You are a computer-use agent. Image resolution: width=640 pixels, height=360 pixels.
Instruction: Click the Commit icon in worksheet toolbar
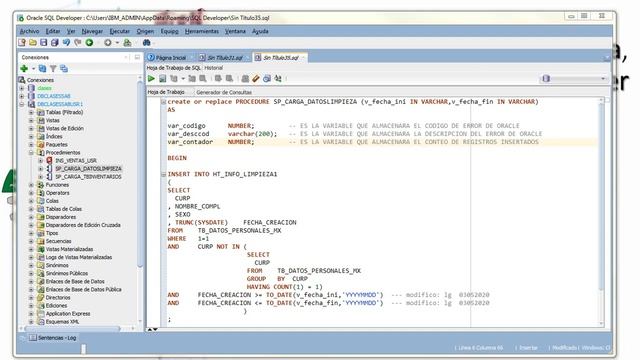pos(218,78)
